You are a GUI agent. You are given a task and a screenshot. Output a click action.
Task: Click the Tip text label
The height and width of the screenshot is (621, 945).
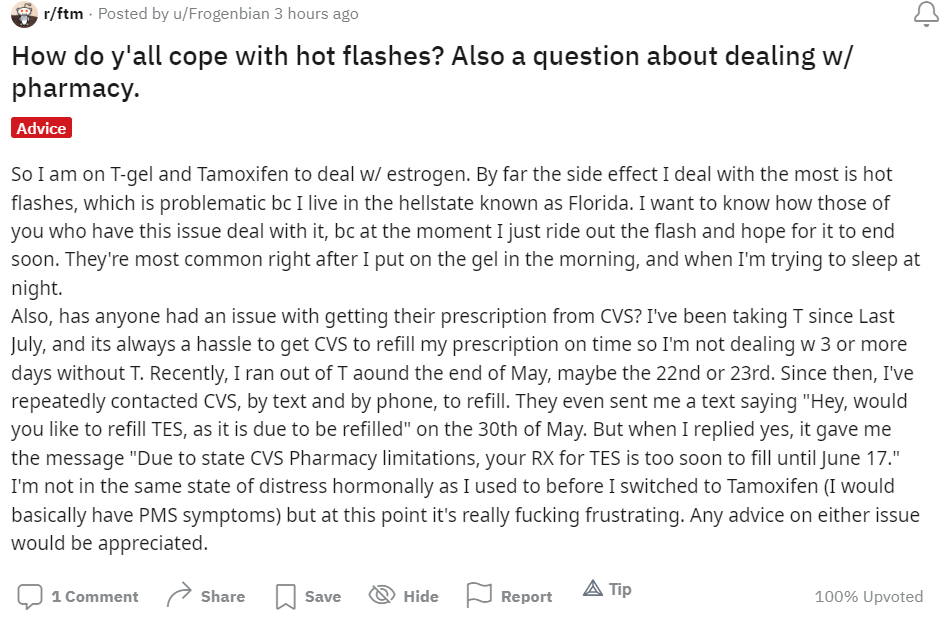tap(620, 589)
